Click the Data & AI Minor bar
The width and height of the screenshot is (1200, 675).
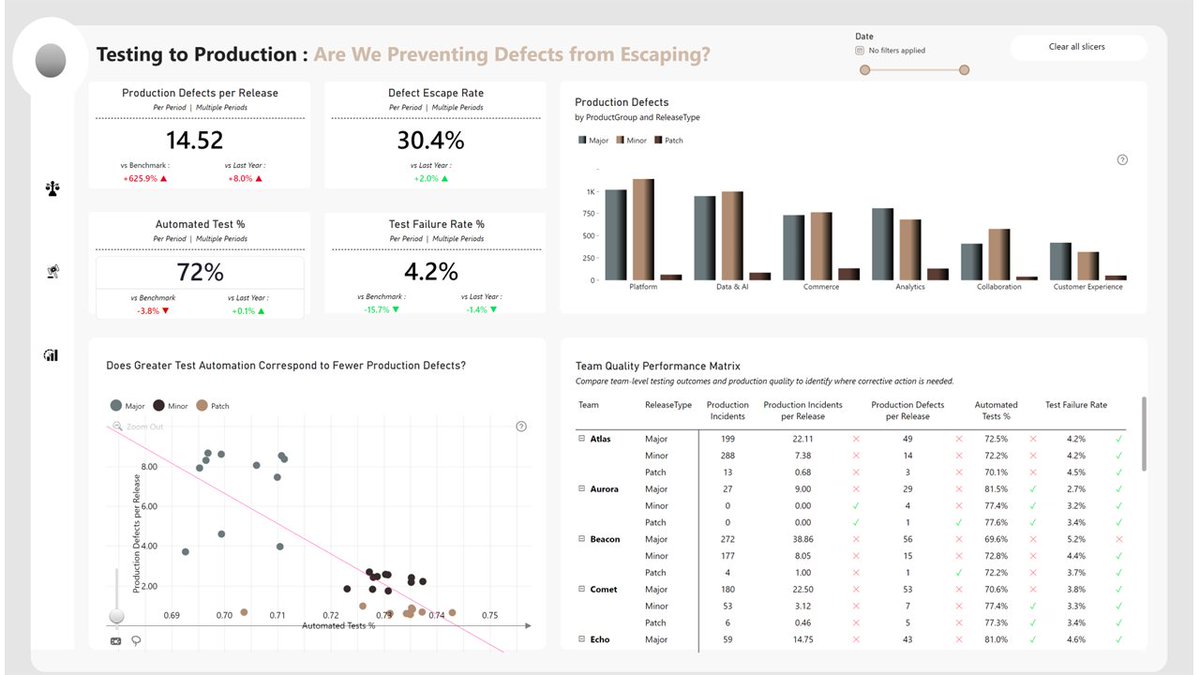coord(732,235)
